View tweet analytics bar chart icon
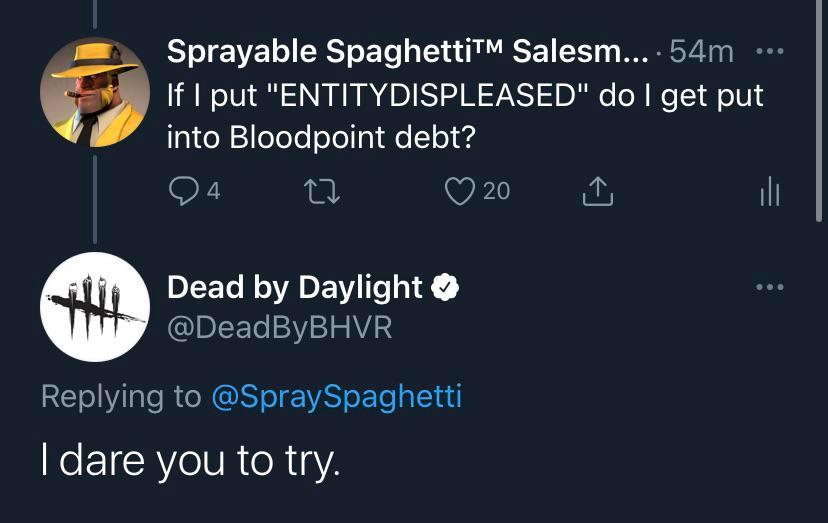This screenshot has width=828, height=523. coord(768,190)
